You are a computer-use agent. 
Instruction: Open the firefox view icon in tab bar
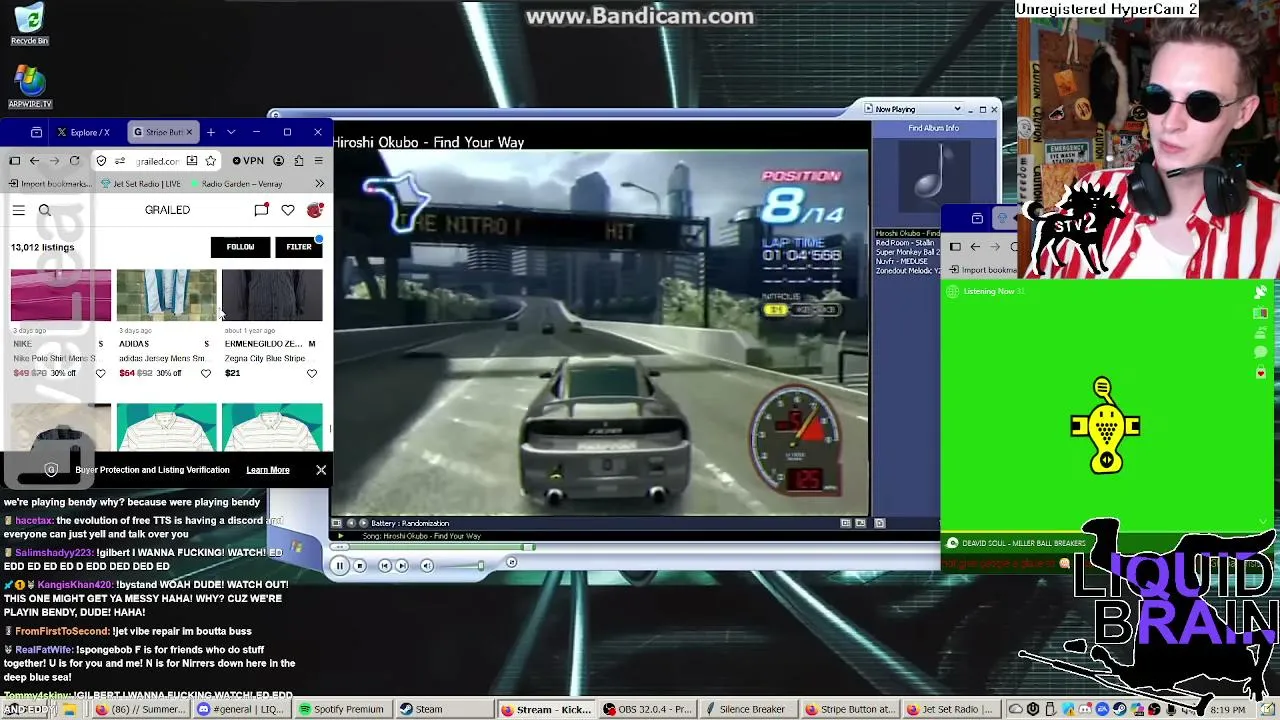(36, 132)
